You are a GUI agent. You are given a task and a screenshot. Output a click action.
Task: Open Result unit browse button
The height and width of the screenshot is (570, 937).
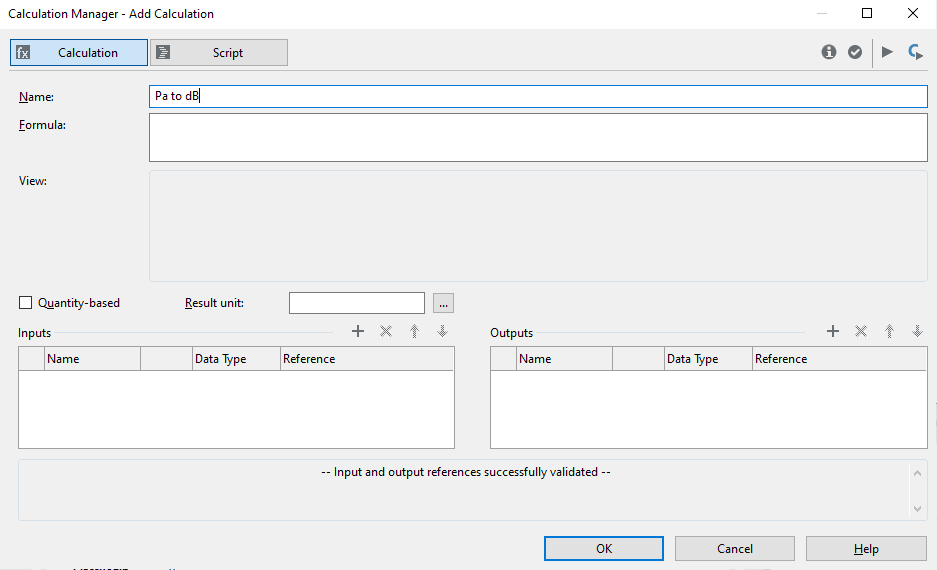pyautogui.click(x=443, y=303)
